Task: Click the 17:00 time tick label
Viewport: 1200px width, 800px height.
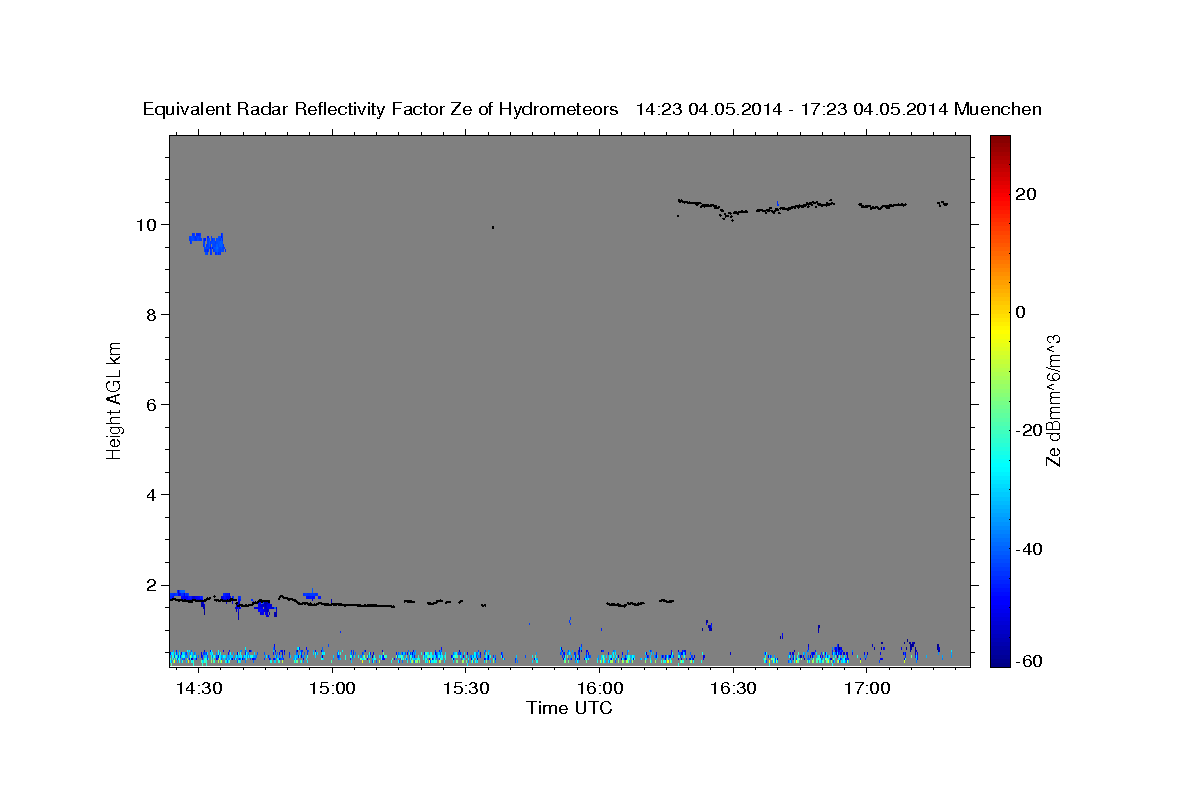Action: (x=867, y=689)
